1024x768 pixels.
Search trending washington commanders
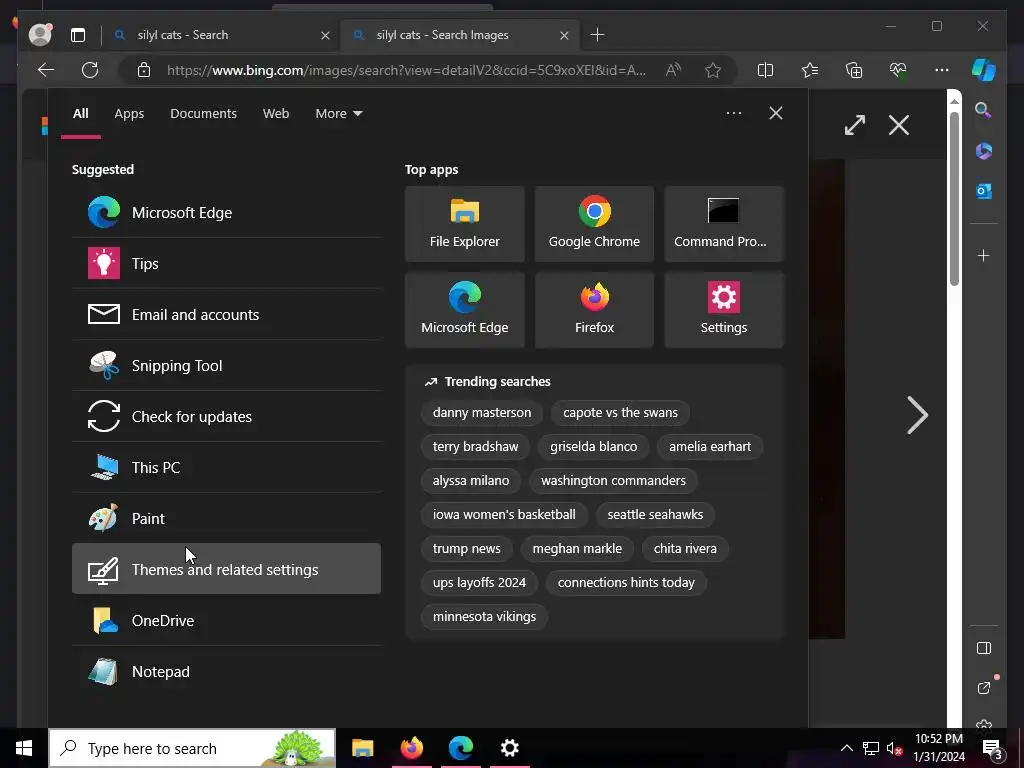pyautogui.click(x=613, y=481)
